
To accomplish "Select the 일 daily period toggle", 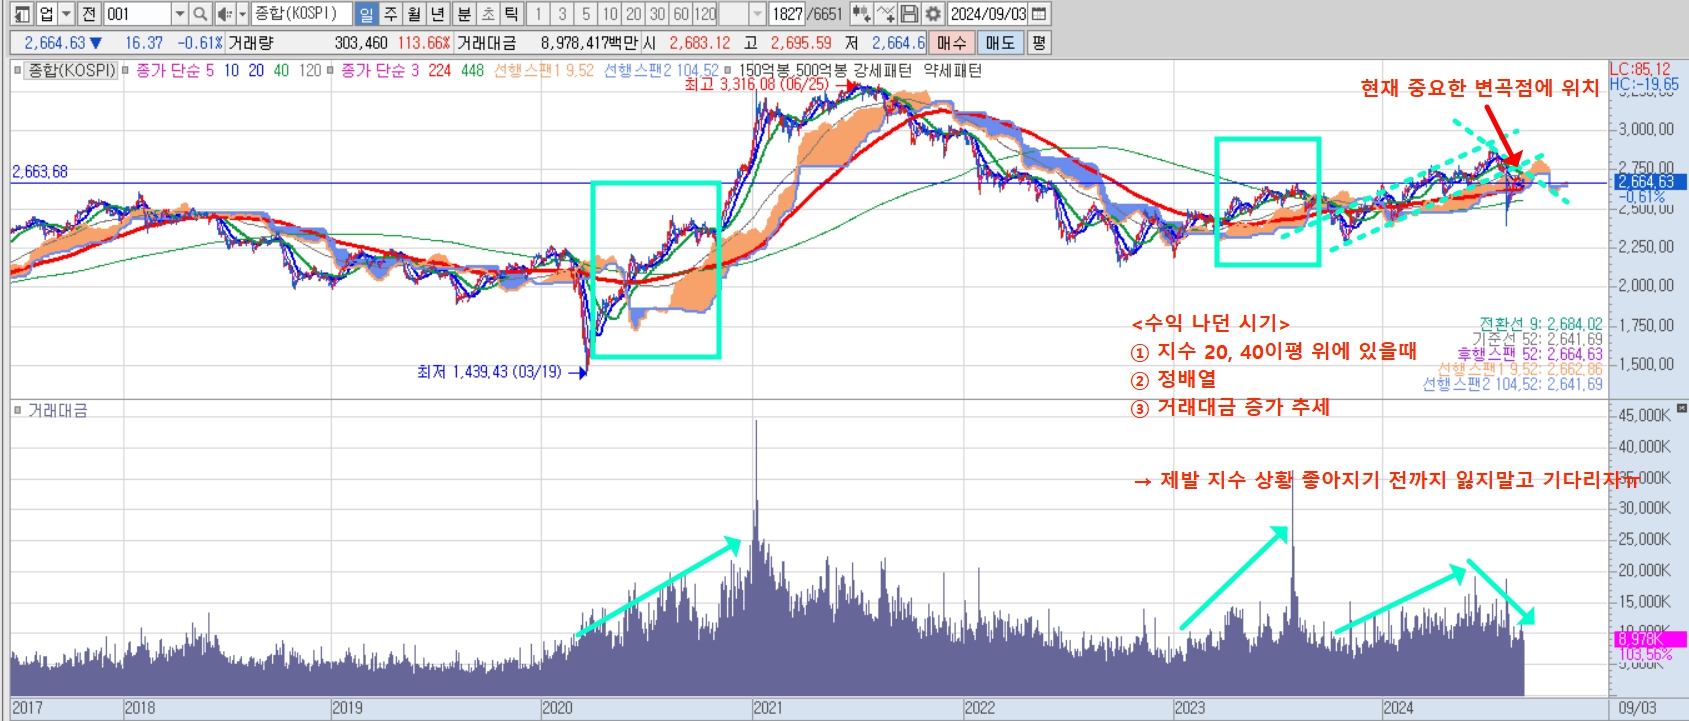I will (366, 14).
